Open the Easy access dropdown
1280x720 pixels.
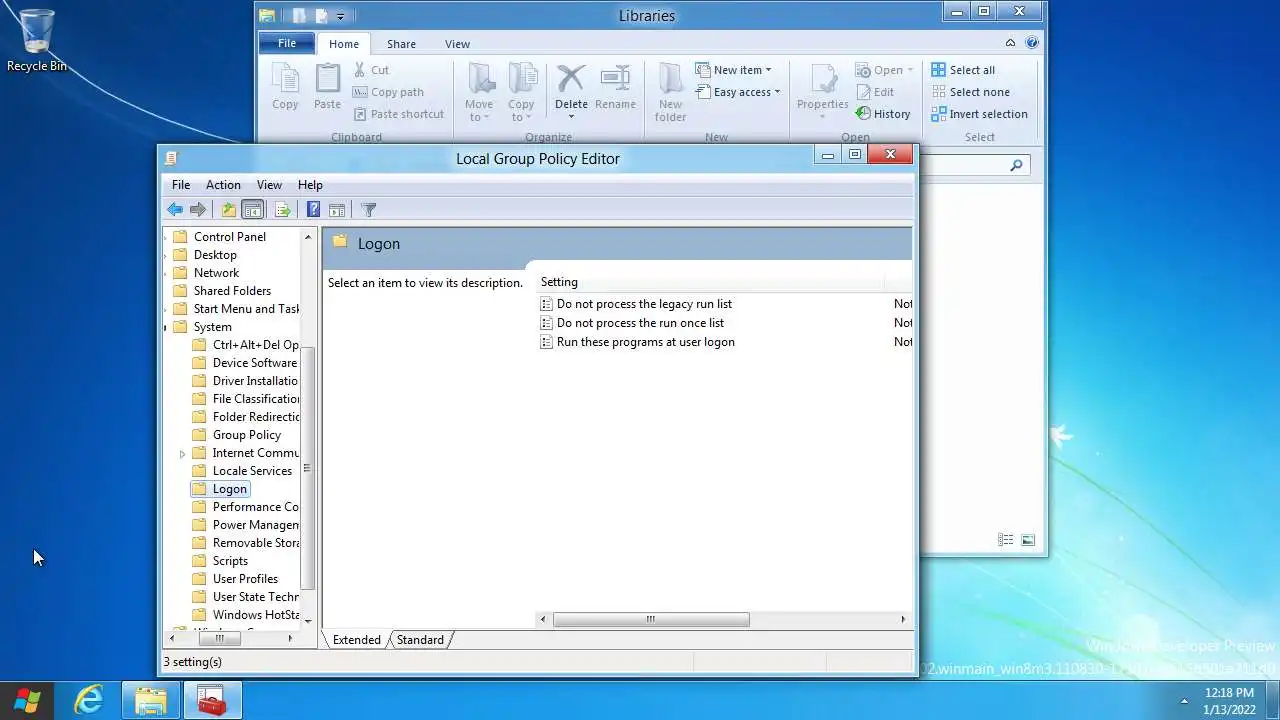click(737, 92)
